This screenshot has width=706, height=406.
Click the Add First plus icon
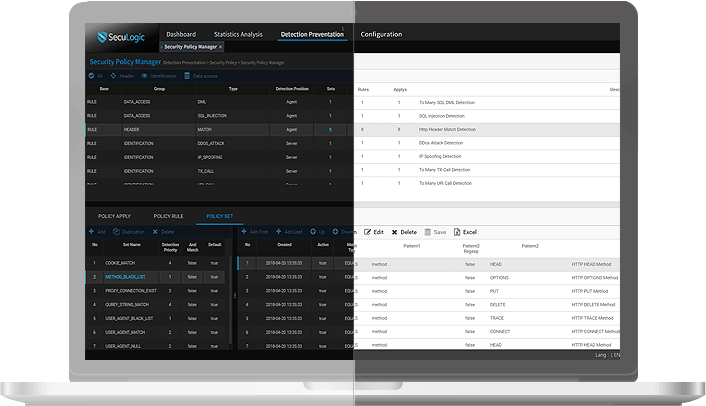click(242, 231)
